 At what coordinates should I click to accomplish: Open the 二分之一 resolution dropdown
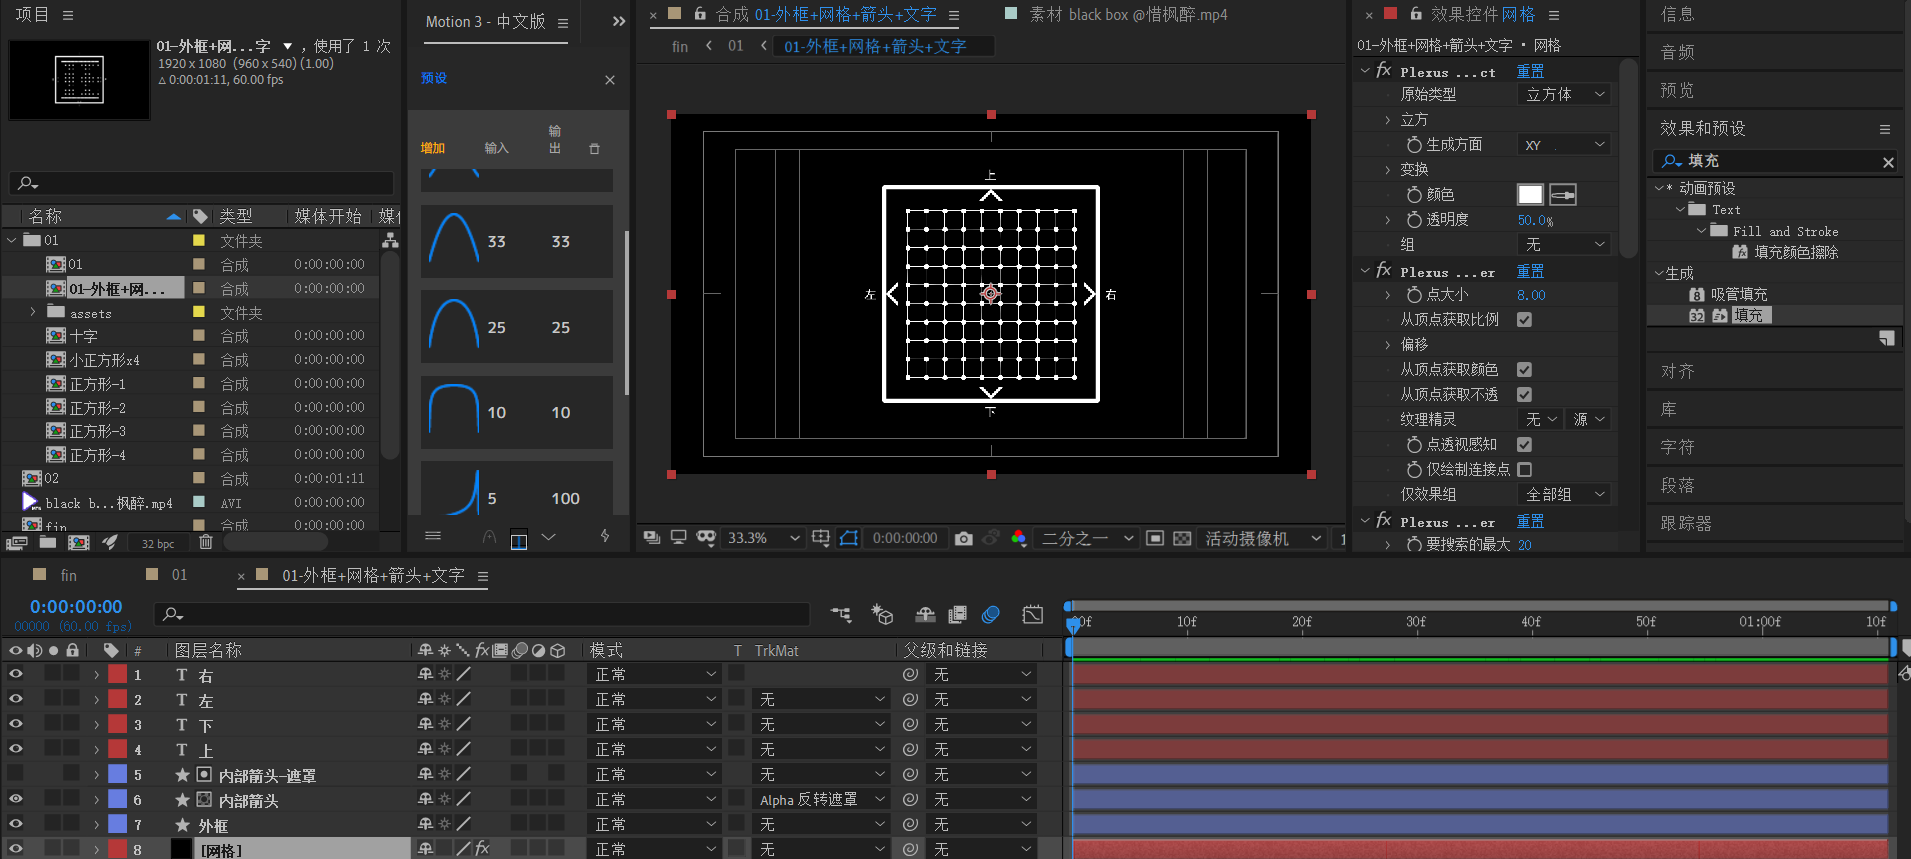pyautogui.click(x=1088, y=538)
